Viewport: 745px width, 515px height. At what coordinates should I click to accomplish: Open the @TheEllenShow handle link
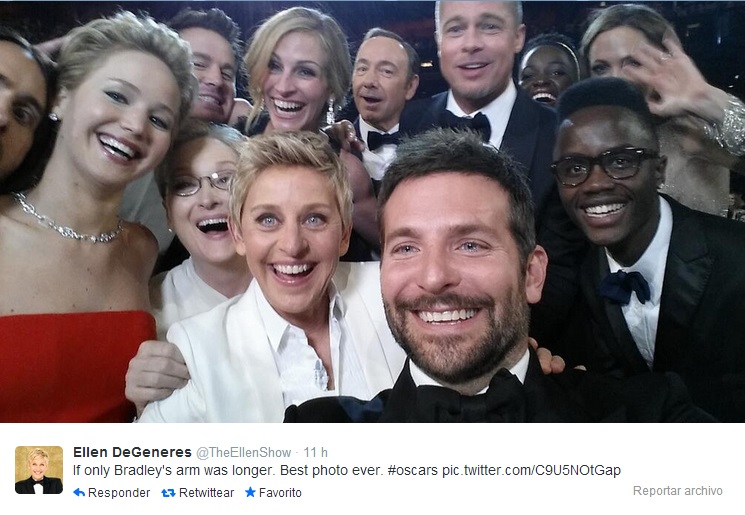[243, 452]
